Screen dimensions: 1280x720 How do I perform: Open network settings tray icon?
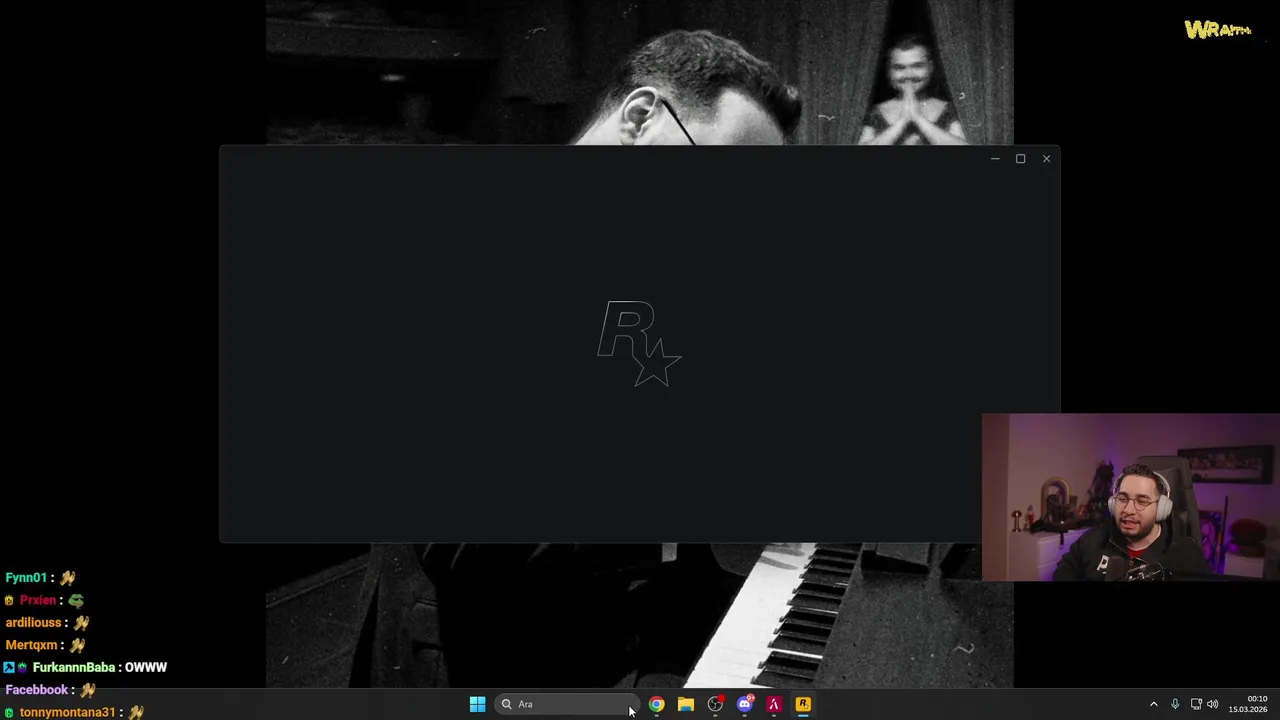click(x=1196, y=704)
